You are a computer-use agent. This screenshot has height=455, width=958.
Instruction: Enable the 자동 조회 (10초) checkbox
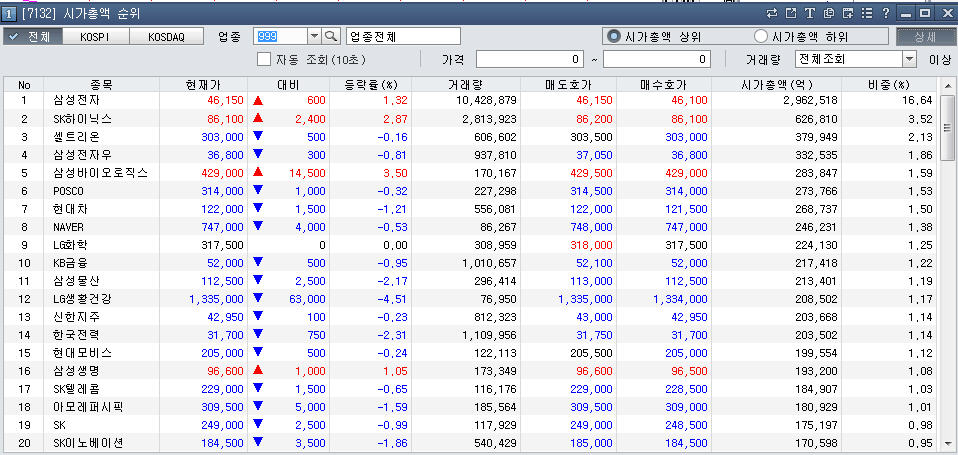coord(264,59)
